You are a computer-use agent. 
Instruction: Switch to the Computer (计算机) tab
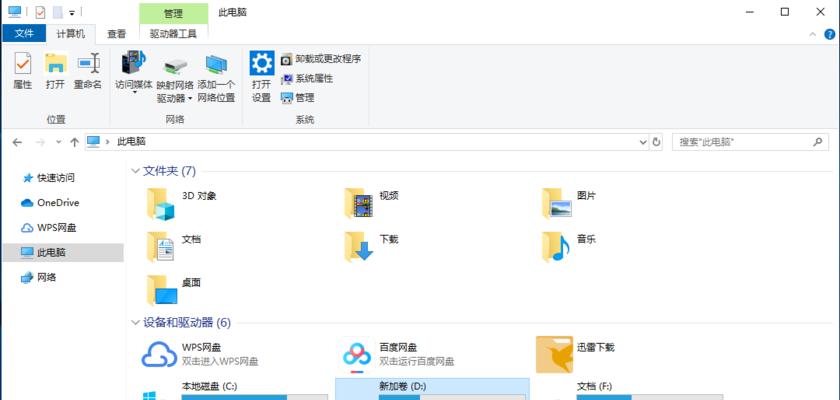point(71,34)
